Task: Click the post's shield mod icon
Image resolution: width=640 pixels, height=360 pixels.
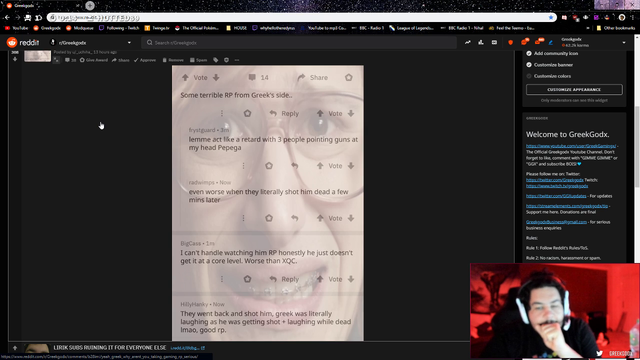Action: (x=227, y=60)
